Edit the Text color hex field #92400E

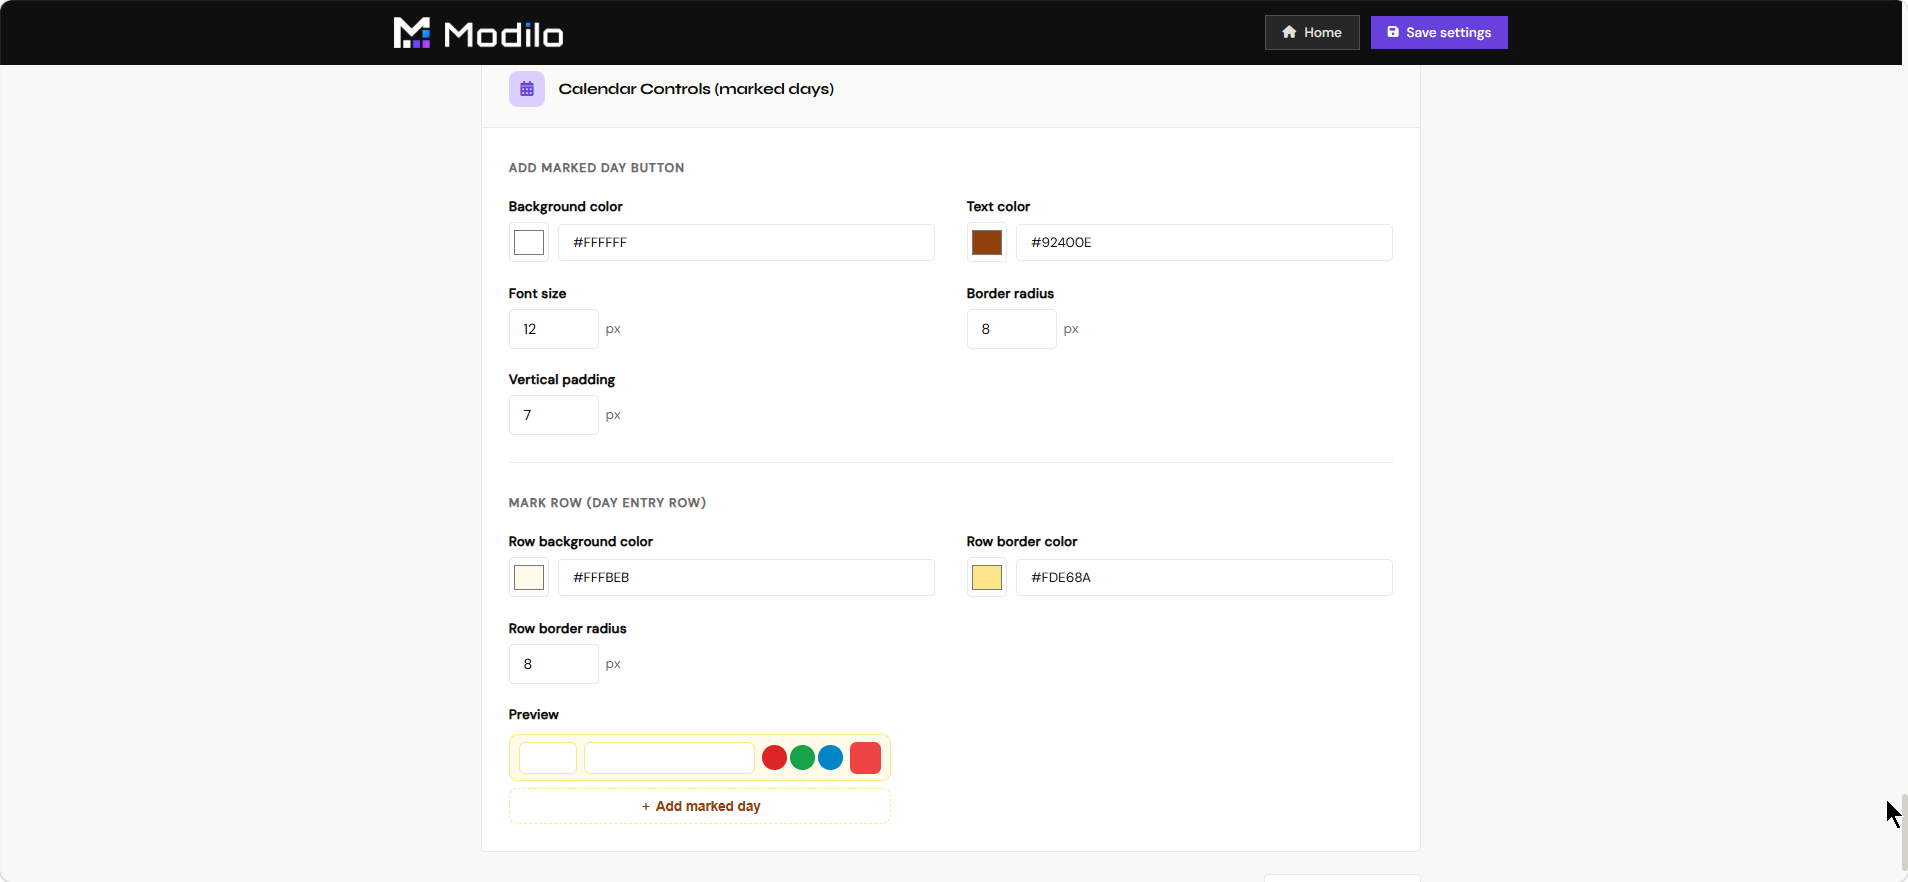(1204, 242)
